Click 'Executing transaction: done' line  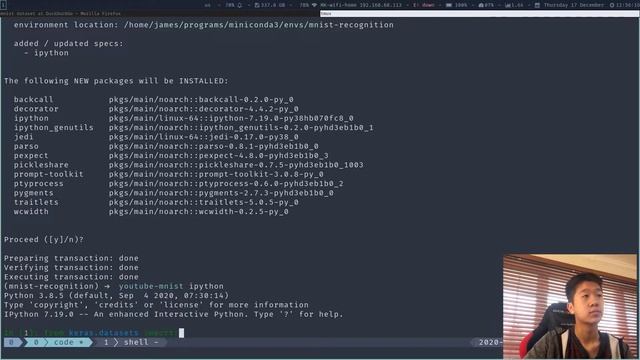click(71, 277)
